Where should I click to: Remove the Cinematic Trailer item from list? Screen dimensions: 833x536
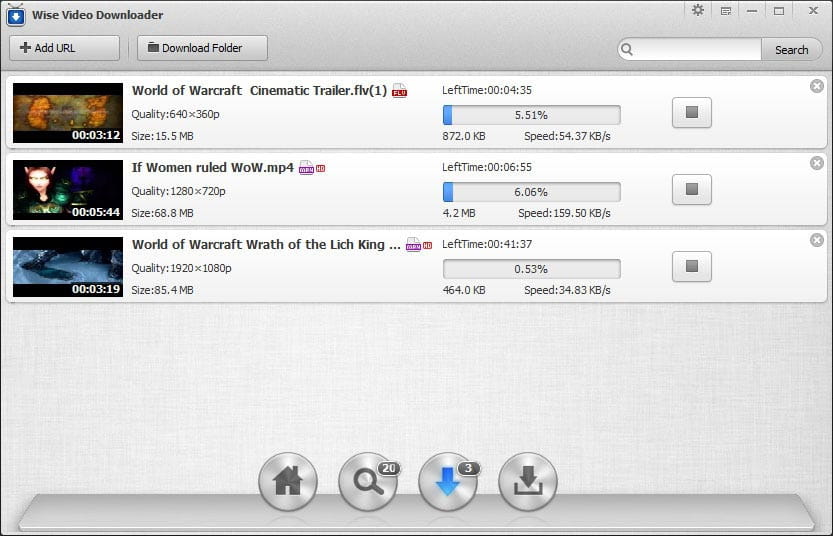click(817, 86)
